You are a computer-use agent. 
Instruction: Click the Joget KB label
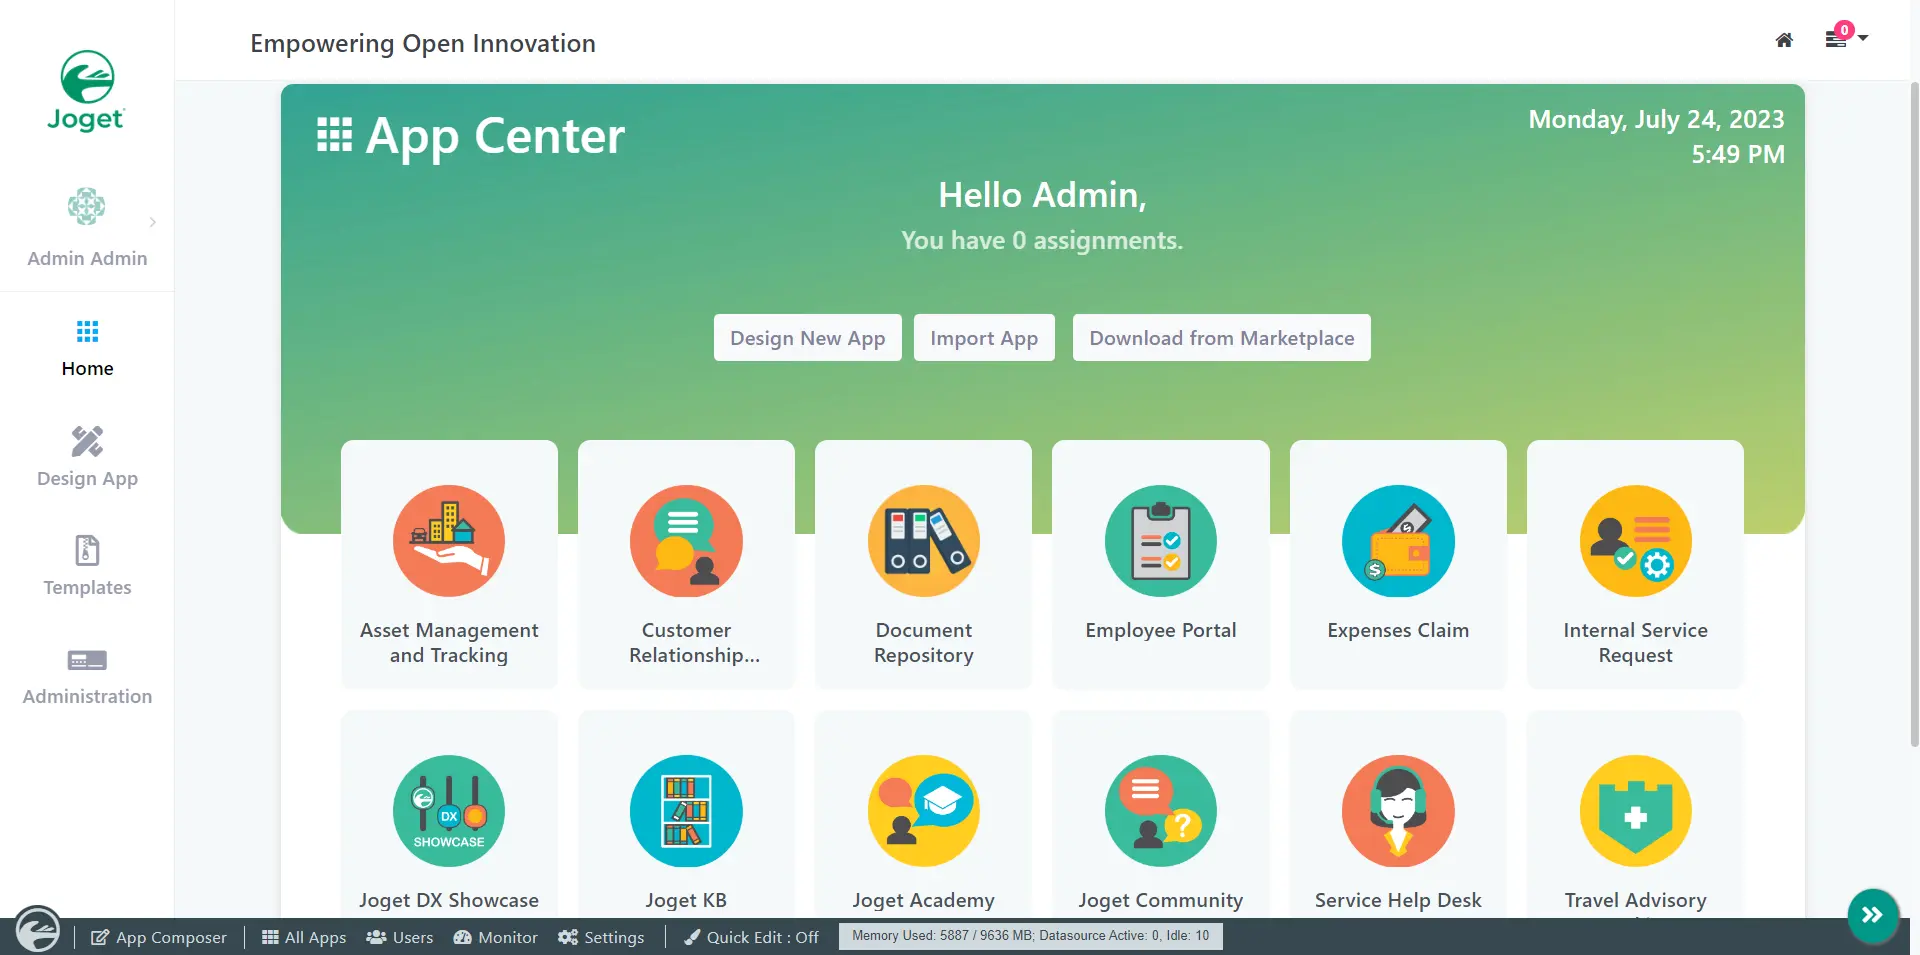686,900
